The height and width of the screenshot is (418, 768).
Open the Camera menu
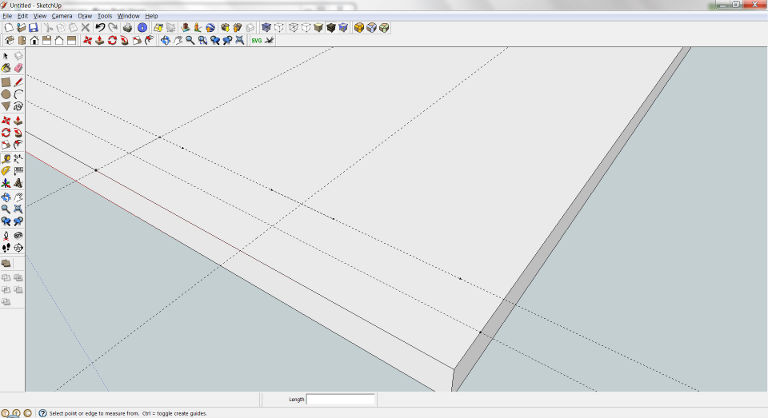(62, 16)
